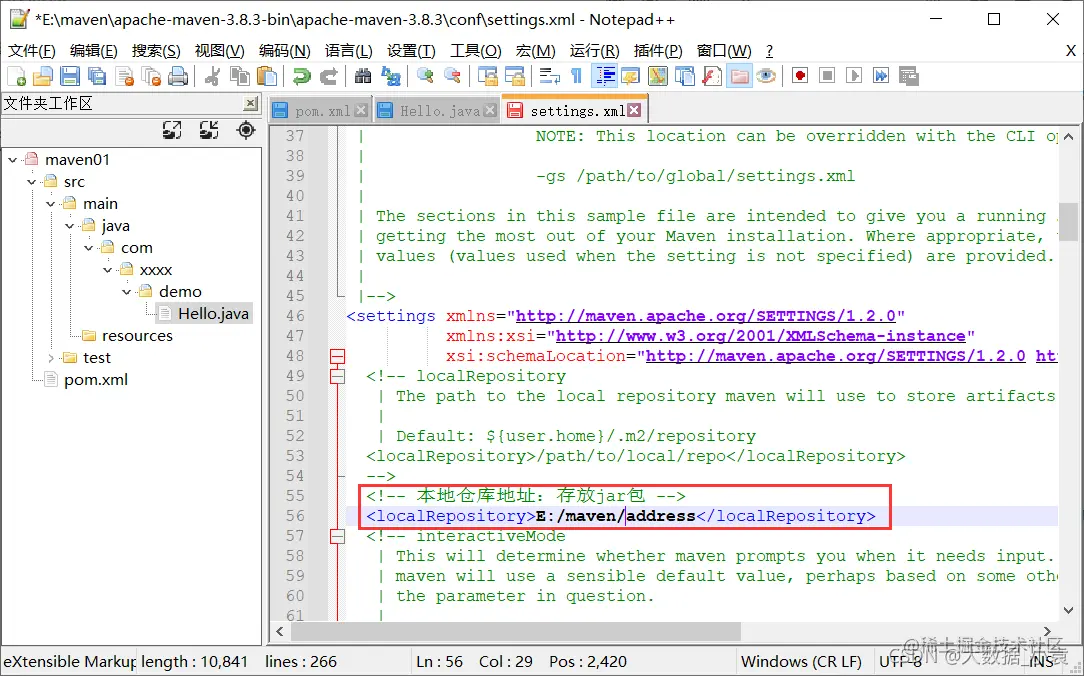Stop macro recording button
1084x676 pixels.
coord(827,76)
